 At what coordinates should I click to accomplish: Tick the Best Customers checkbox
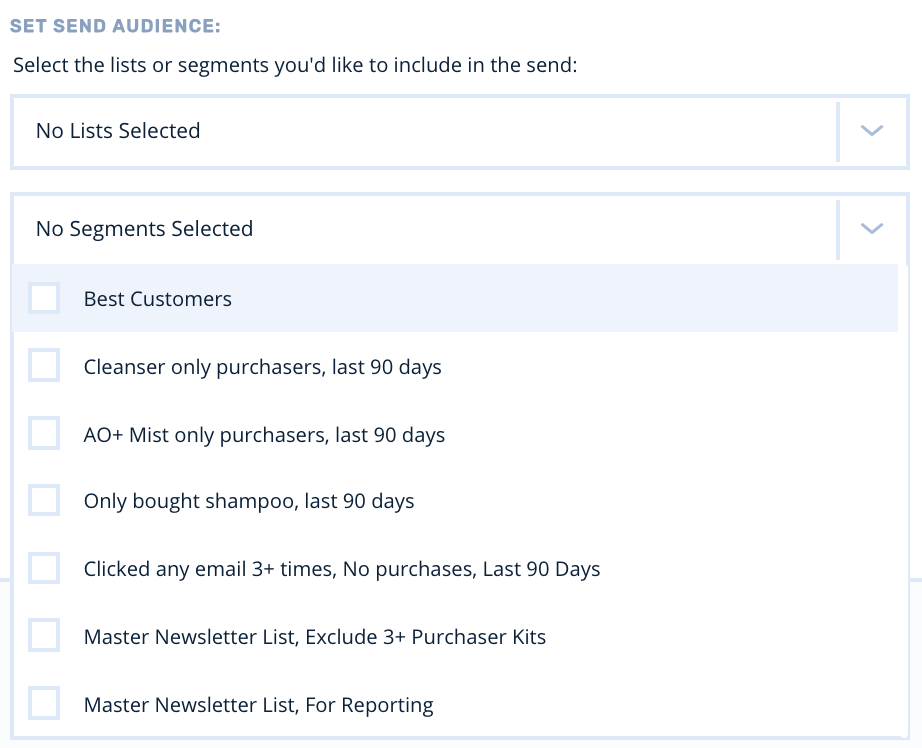(x=44, y=298)
